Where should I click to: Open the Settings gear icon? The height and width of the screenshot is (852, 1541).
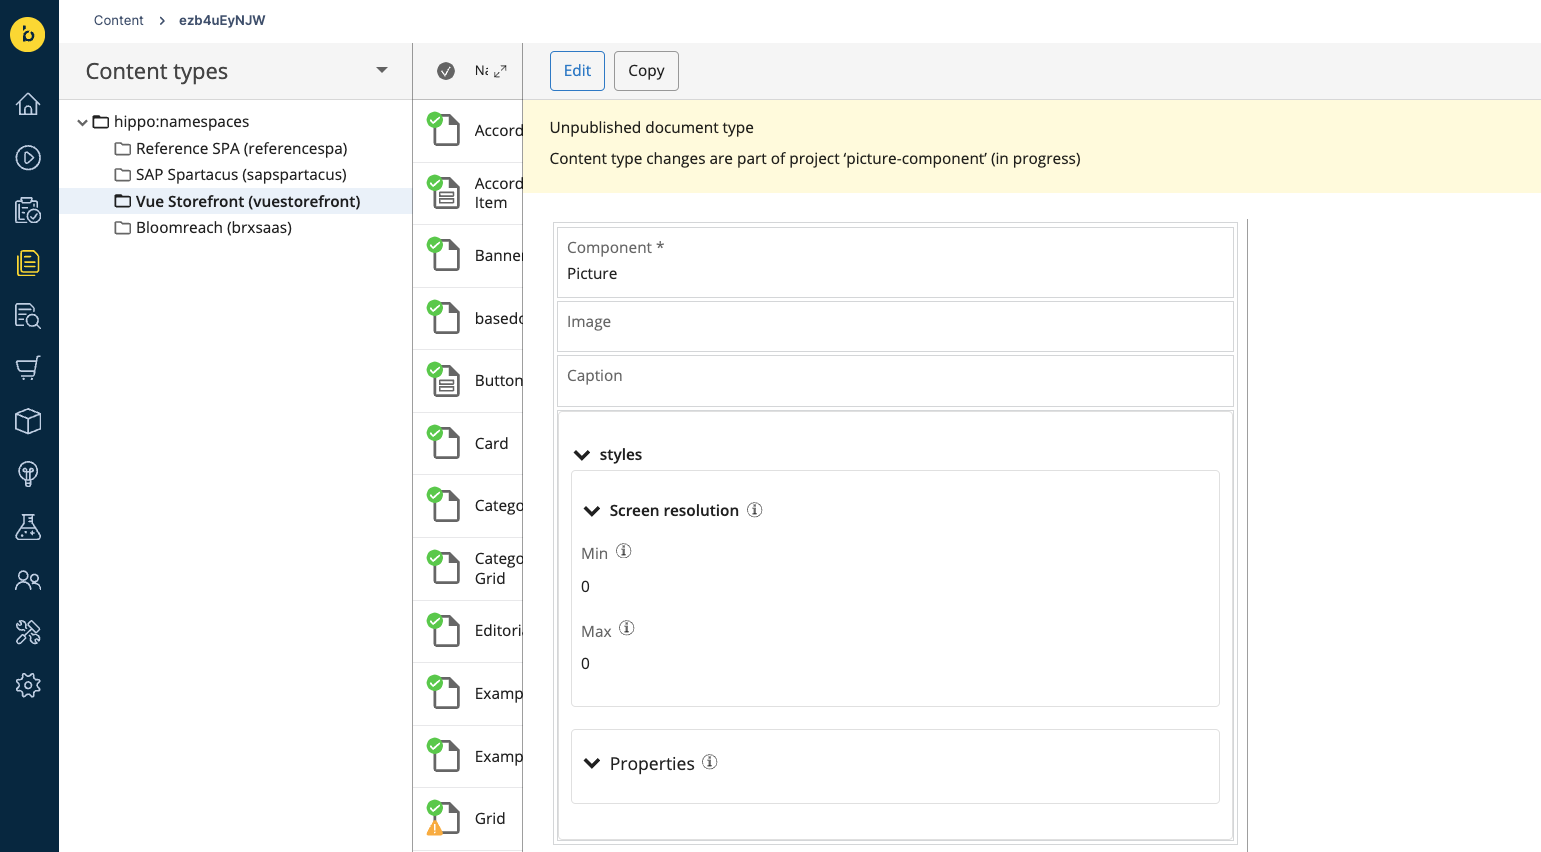tap(28, 685)
